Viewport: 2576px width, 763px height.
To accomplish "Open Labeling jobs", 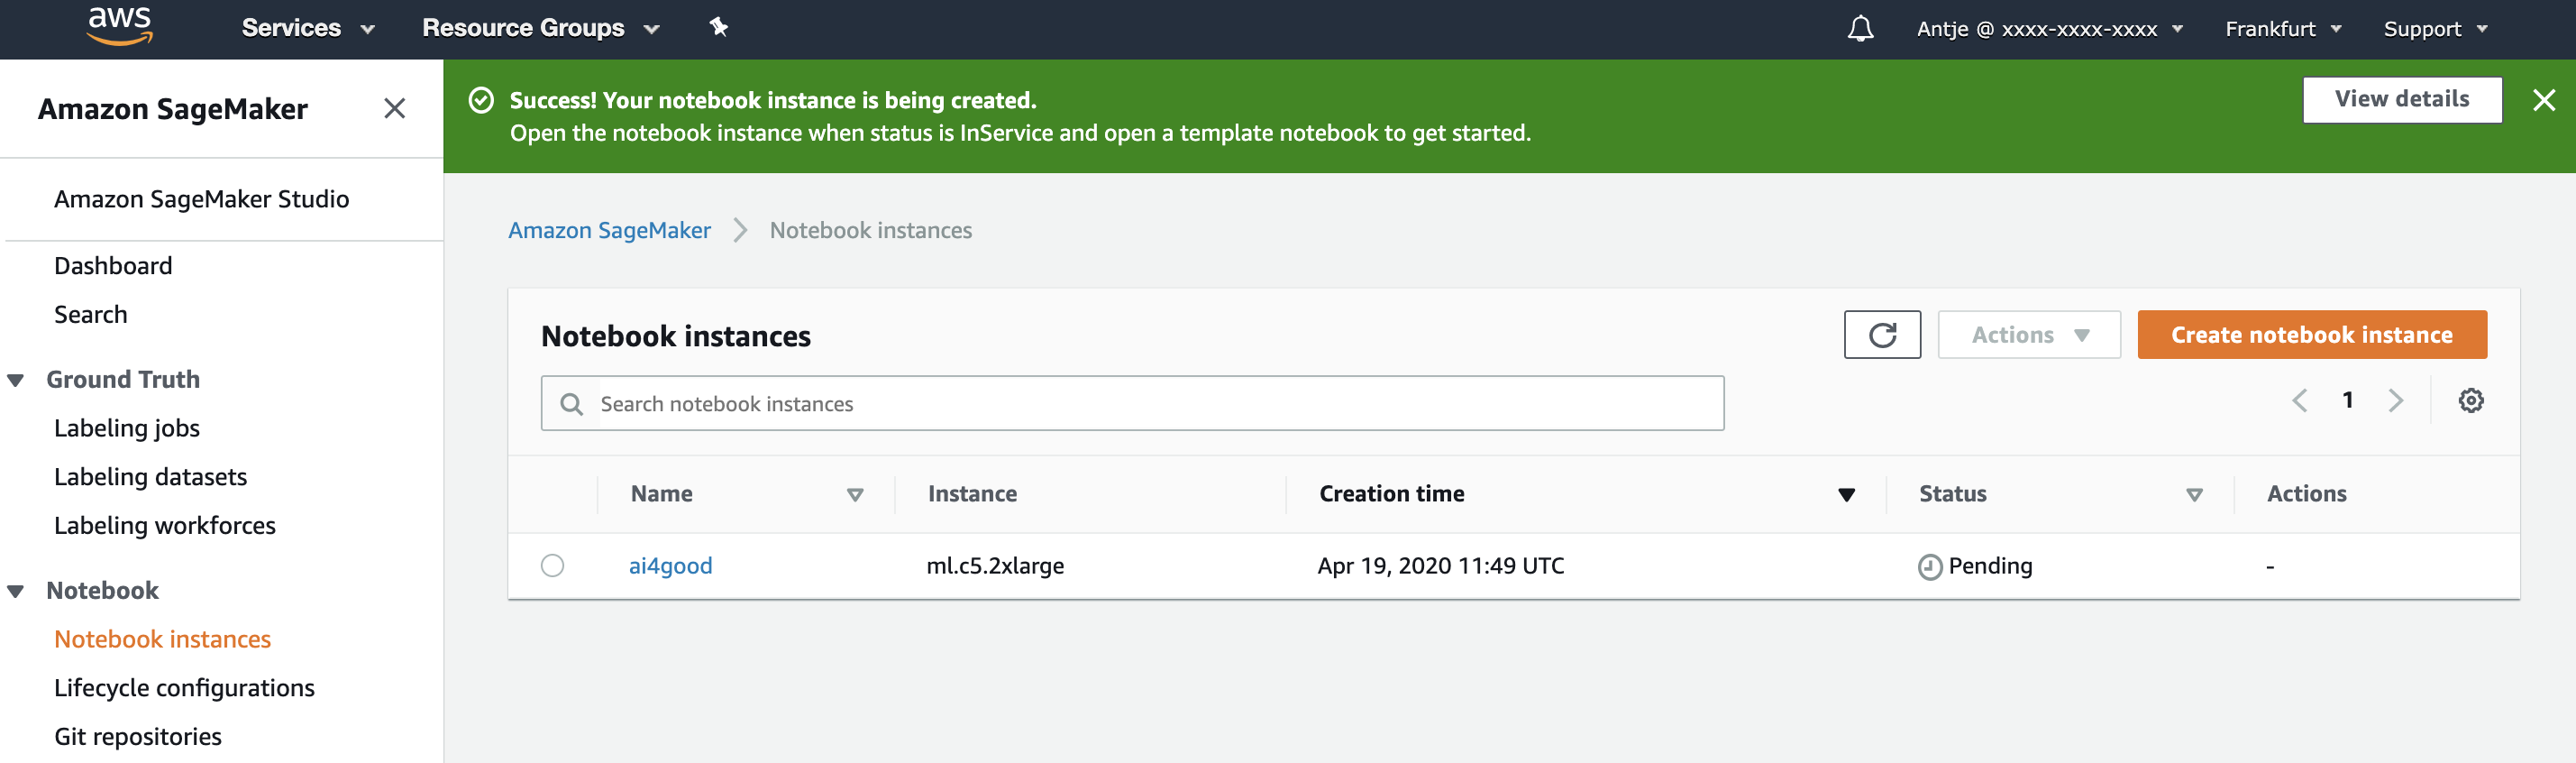I will tap(127, 428).
